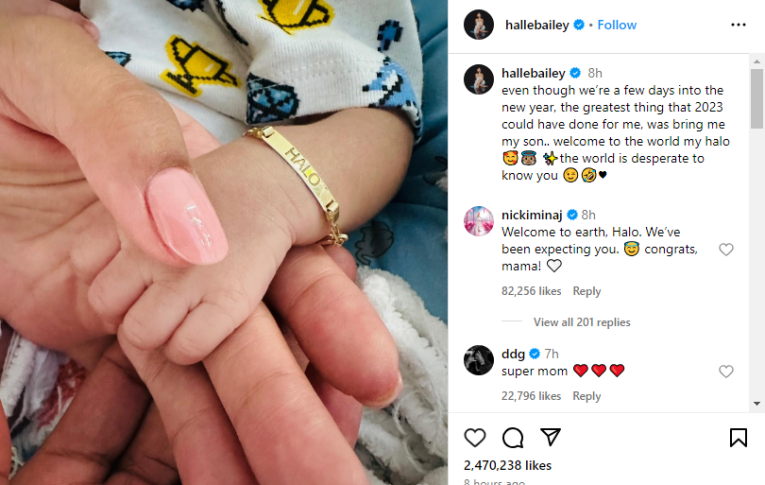Reply to nickiminaj's comment
The width and height of the screenshot is (765, 485).
click(586, 291)
